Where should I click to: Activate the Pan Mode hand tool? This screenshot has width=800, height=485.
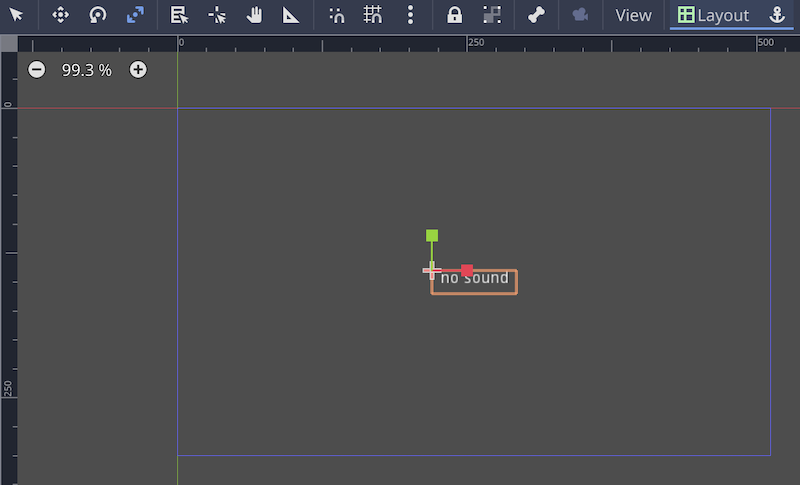click(x=254, y=15)
